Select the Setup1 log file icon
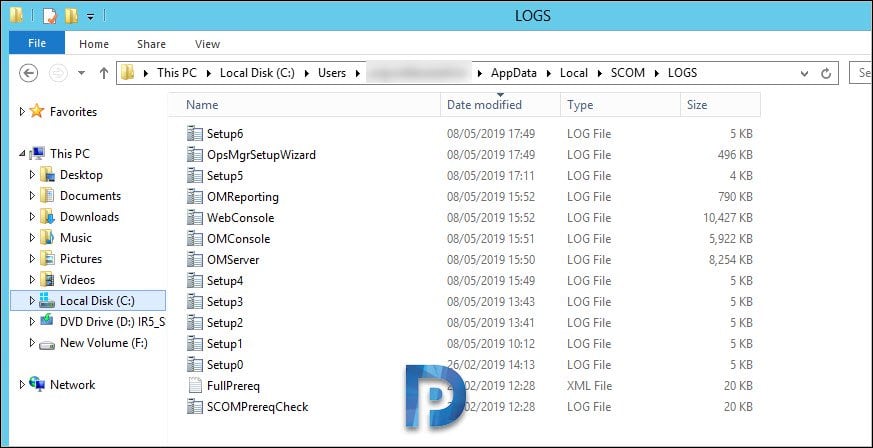873x448 pixels. [x=194, y=344]
